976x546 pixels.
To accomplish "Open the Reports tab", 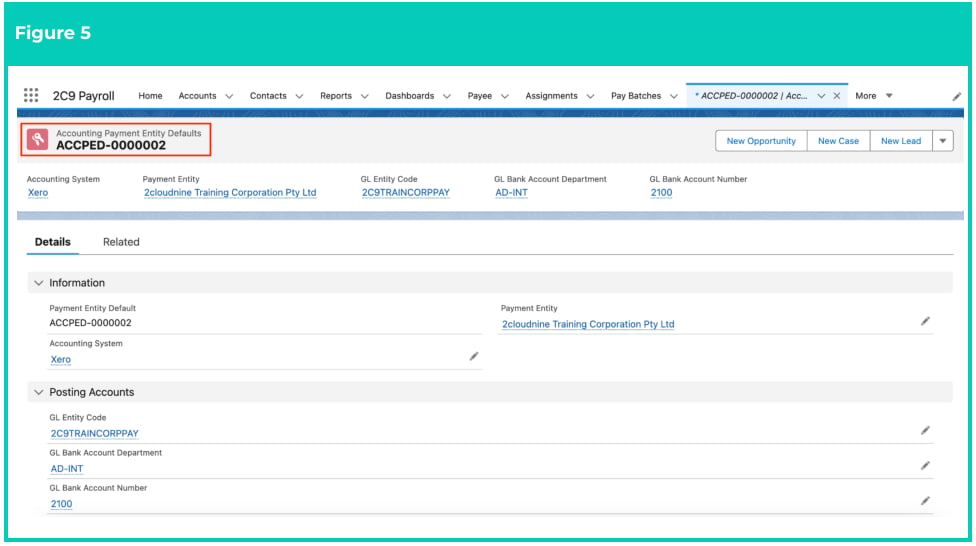I will pos(336,96).
